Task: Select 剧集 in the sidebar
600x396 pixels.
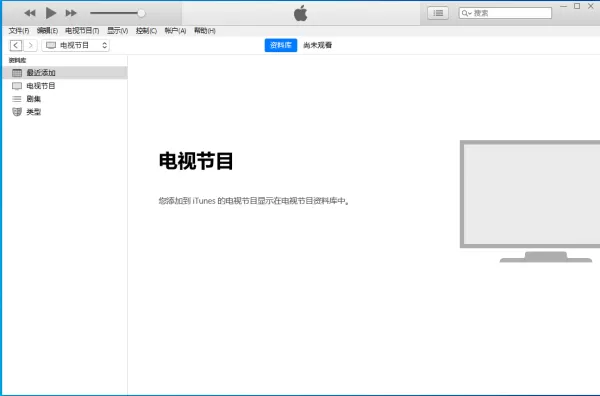Action: coord(65,99)
